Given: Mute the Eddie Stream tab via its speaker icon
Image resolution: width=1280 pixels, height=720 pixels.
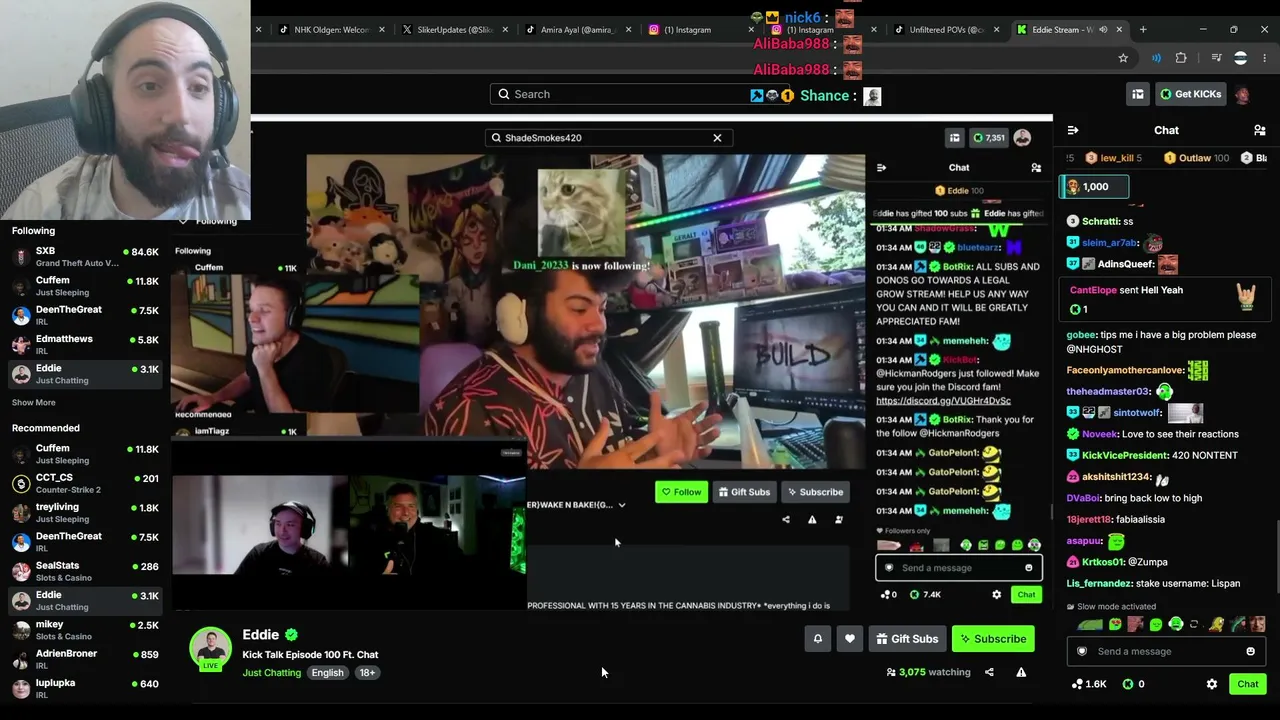Looking at the screenshot, I should (1103, 29).
